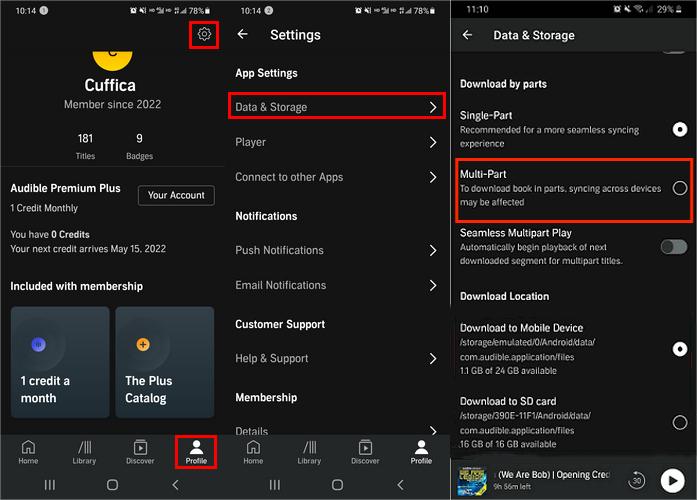The image size is (697, 500).
Task: Go back from the Settings screen
Action: (243, 34)
